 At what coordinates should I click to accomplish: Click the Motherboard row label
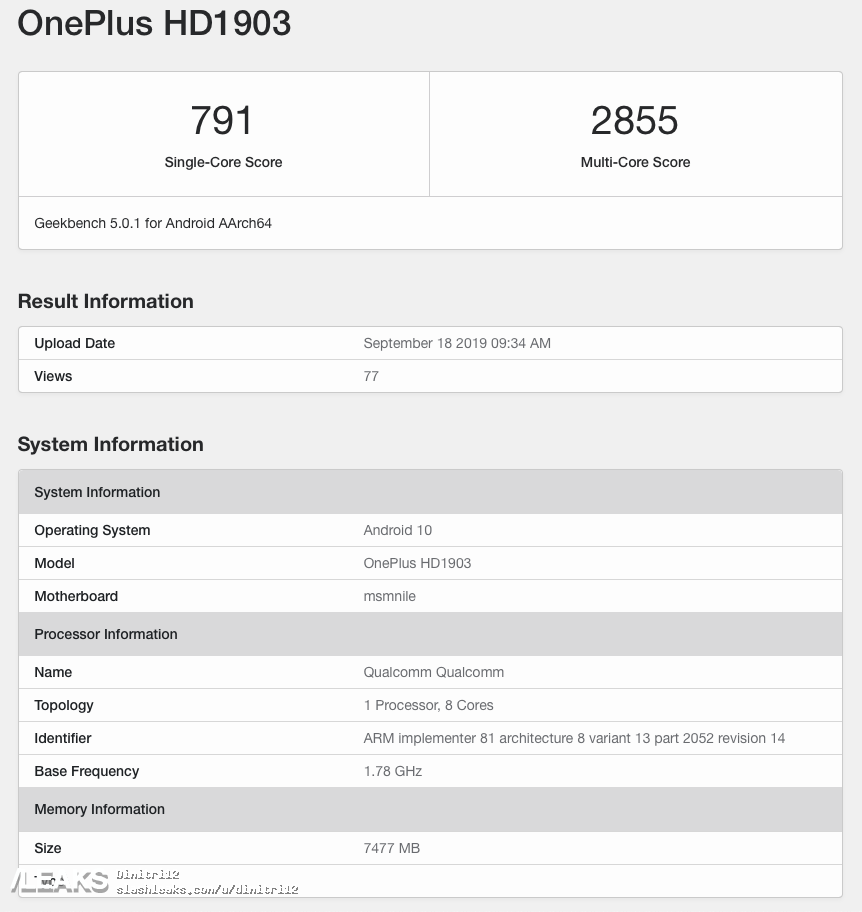click(x=76, y=596)
